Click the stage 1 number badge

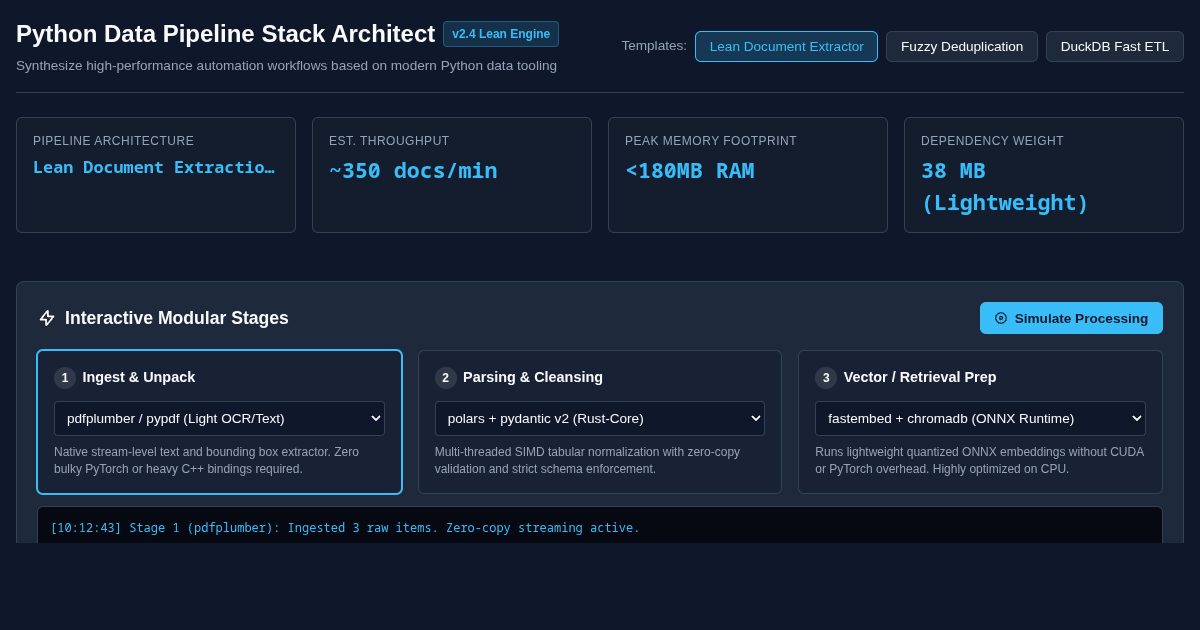click(x=65, y=378)
